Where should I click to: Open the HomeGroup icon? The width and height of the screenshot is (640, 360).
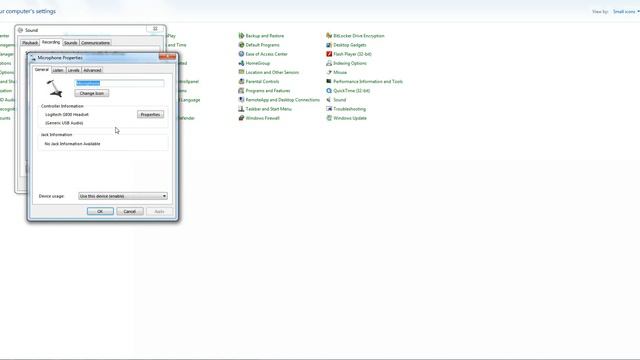point(241,63)
